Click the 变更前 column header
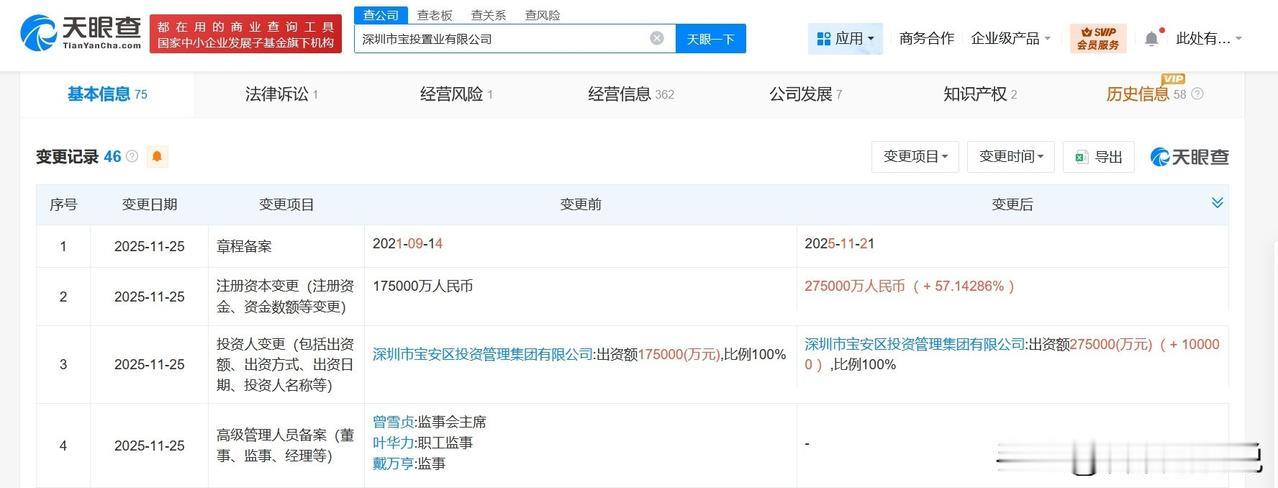1278x488 pixels. coord(580,204)
